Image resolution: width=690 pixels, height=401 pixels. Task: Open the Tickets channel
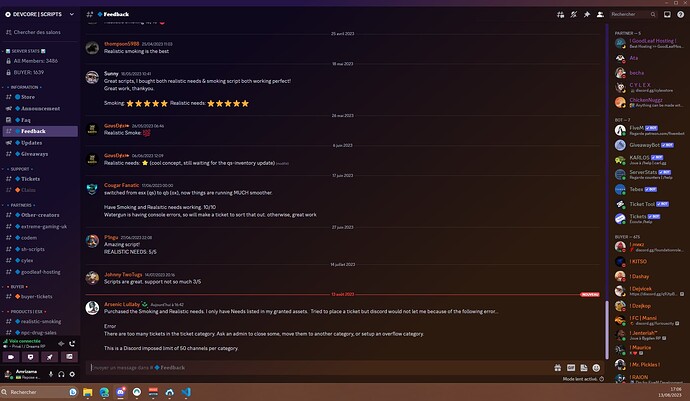(40, 179)
